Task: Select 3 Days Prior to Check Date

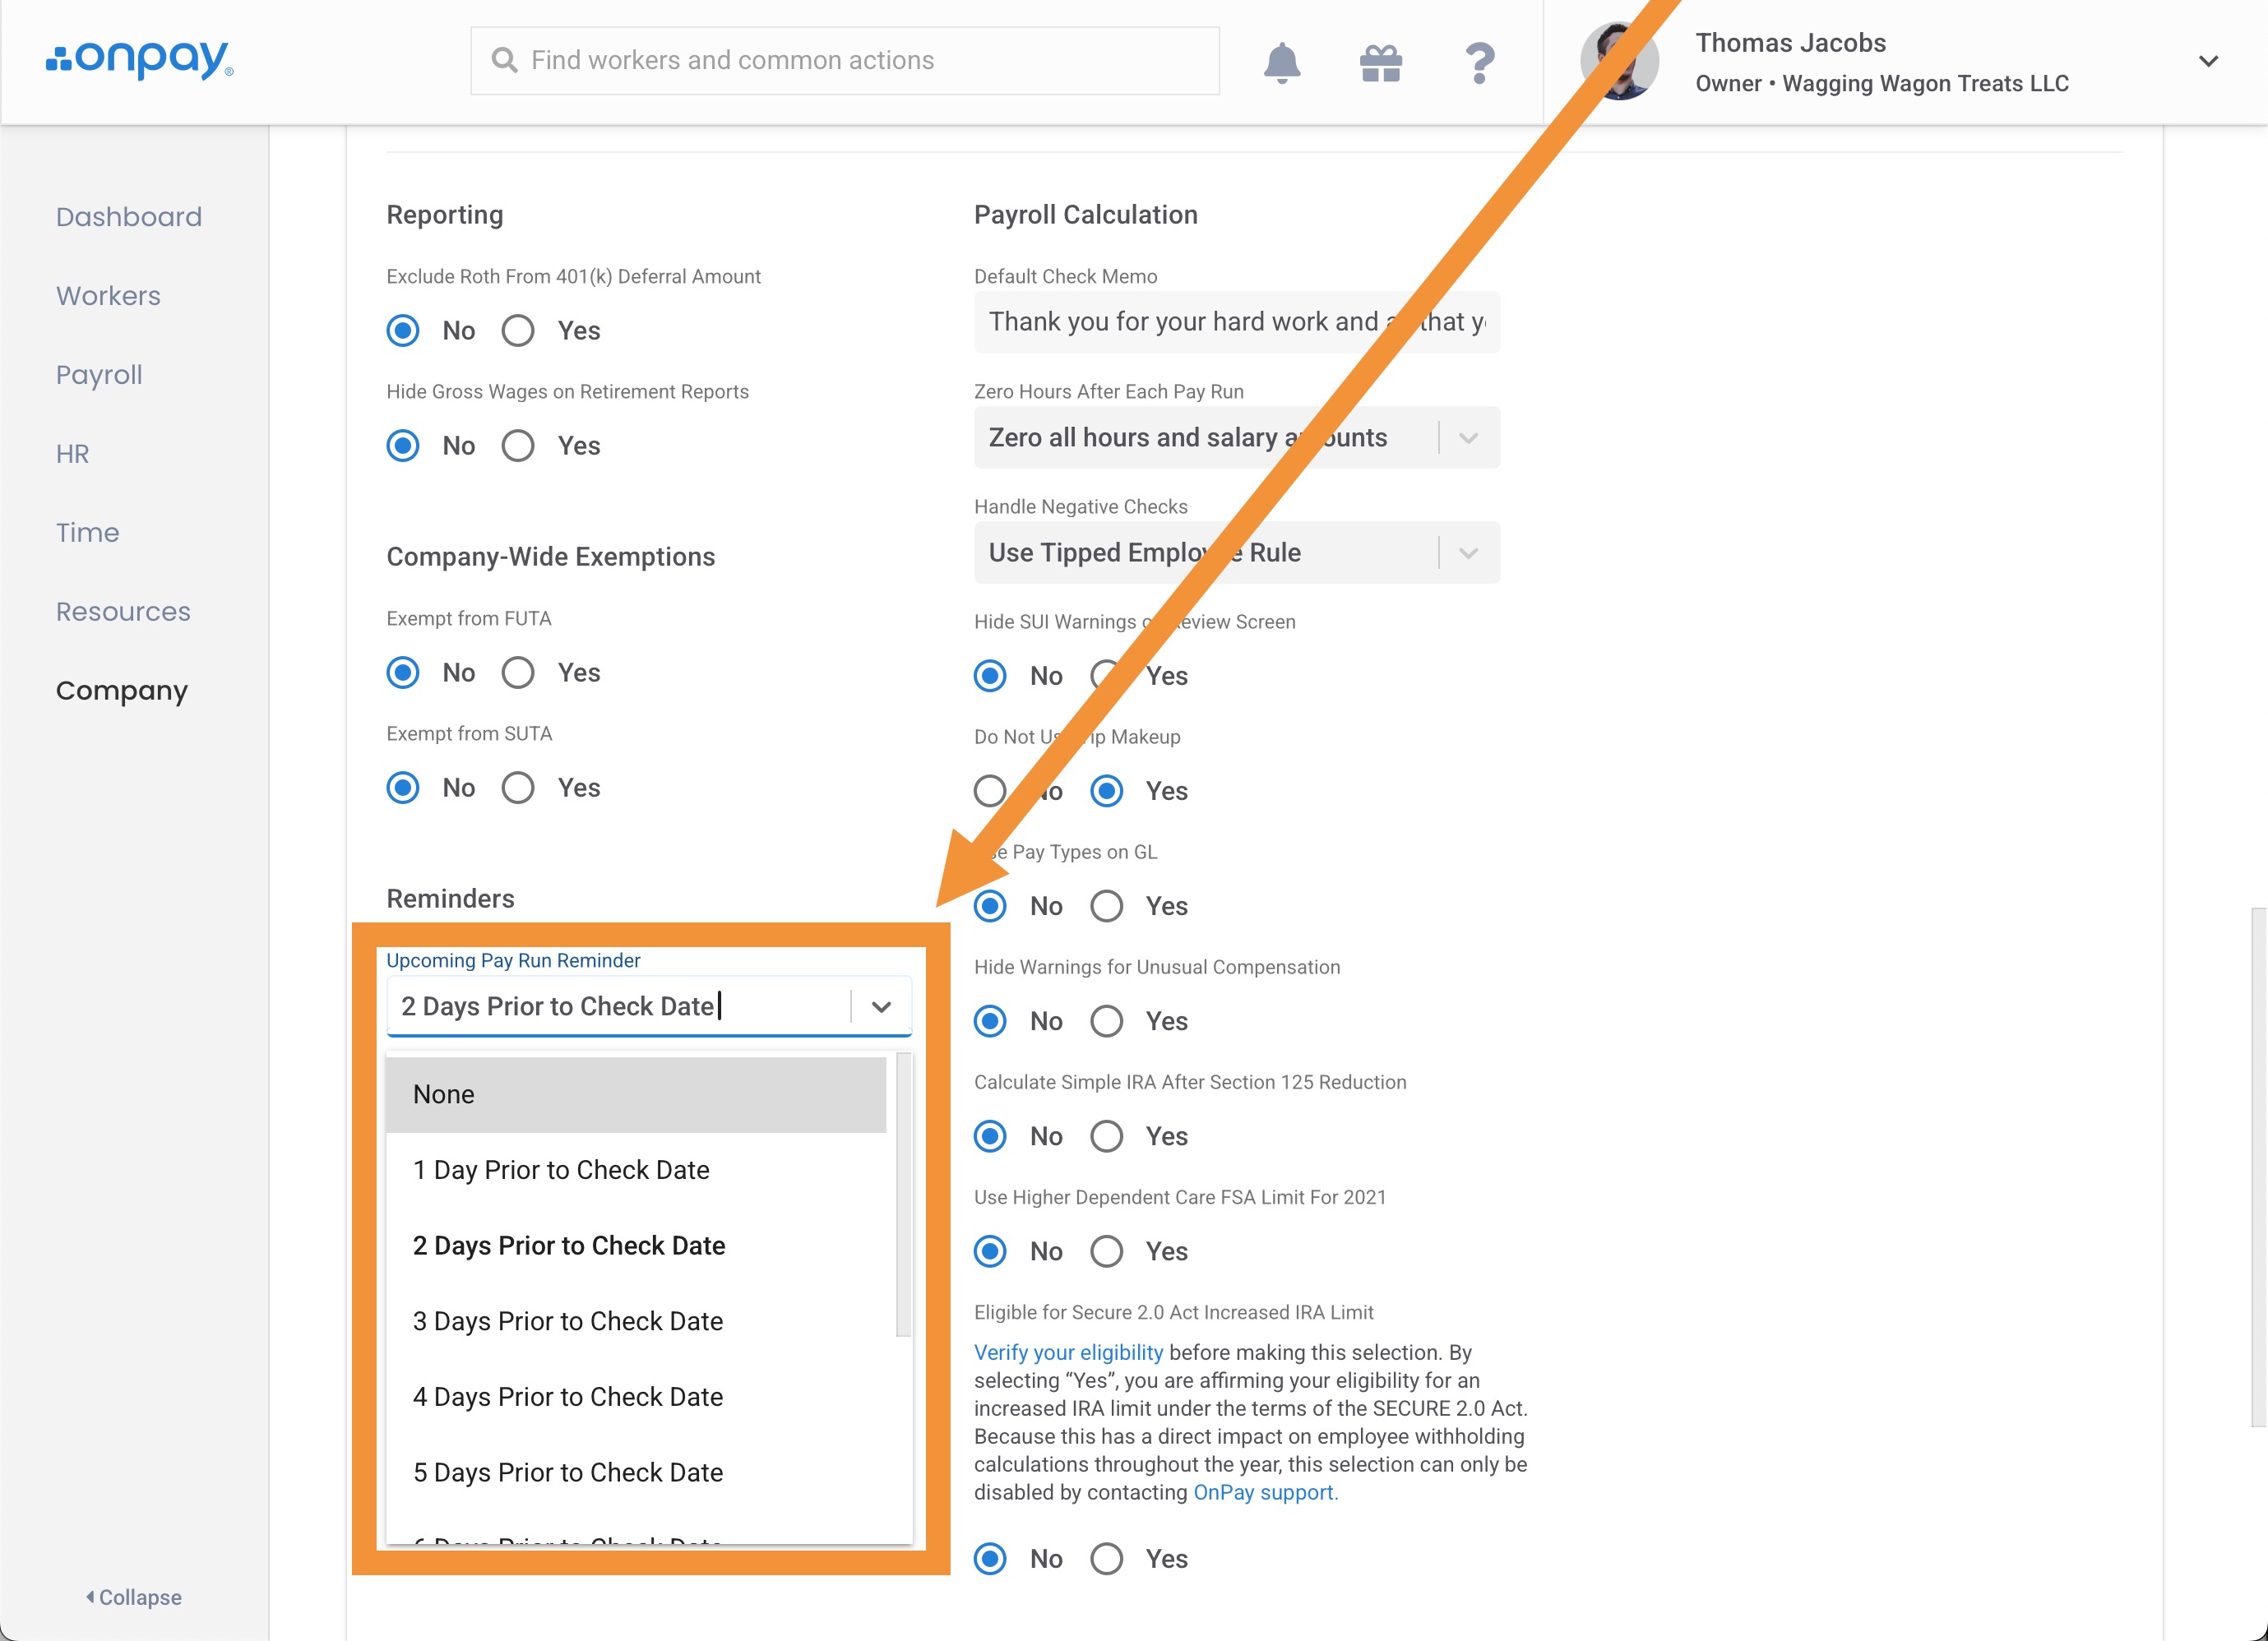Action: tap(567, 1321)
